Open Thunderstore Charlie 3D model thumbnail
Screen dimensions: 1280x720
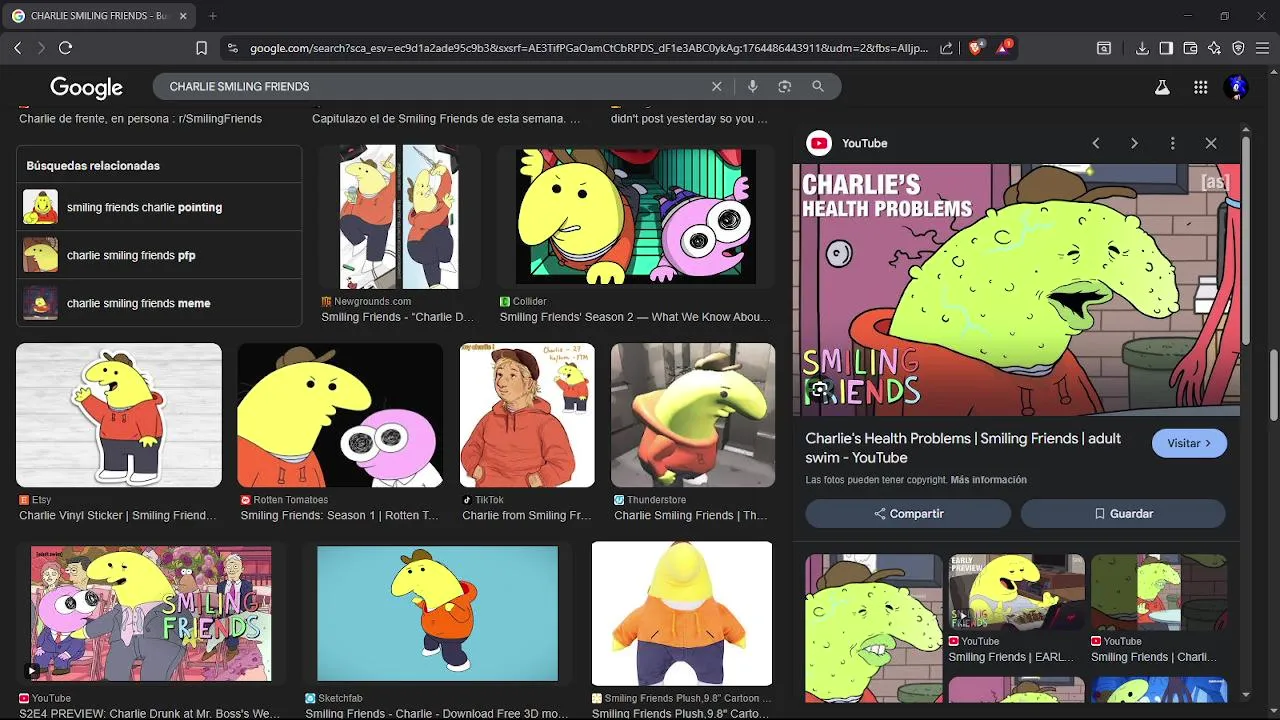click(693, 415)
